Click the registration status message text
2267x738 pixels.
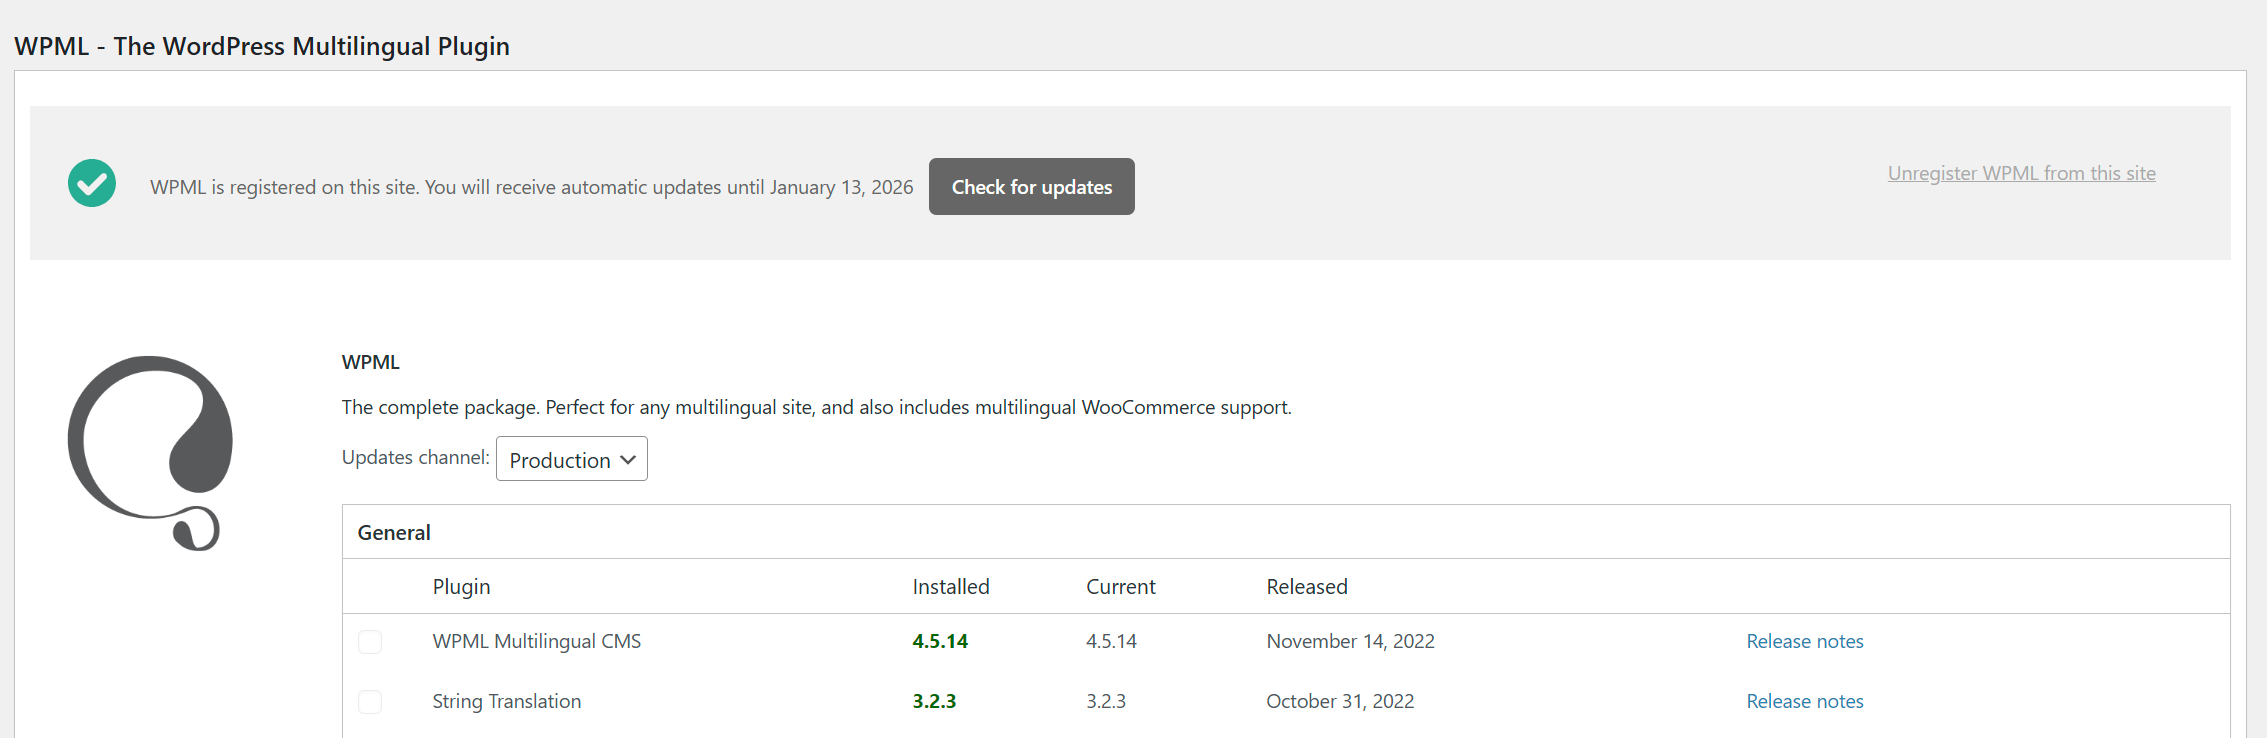click(x=532, y=187)
